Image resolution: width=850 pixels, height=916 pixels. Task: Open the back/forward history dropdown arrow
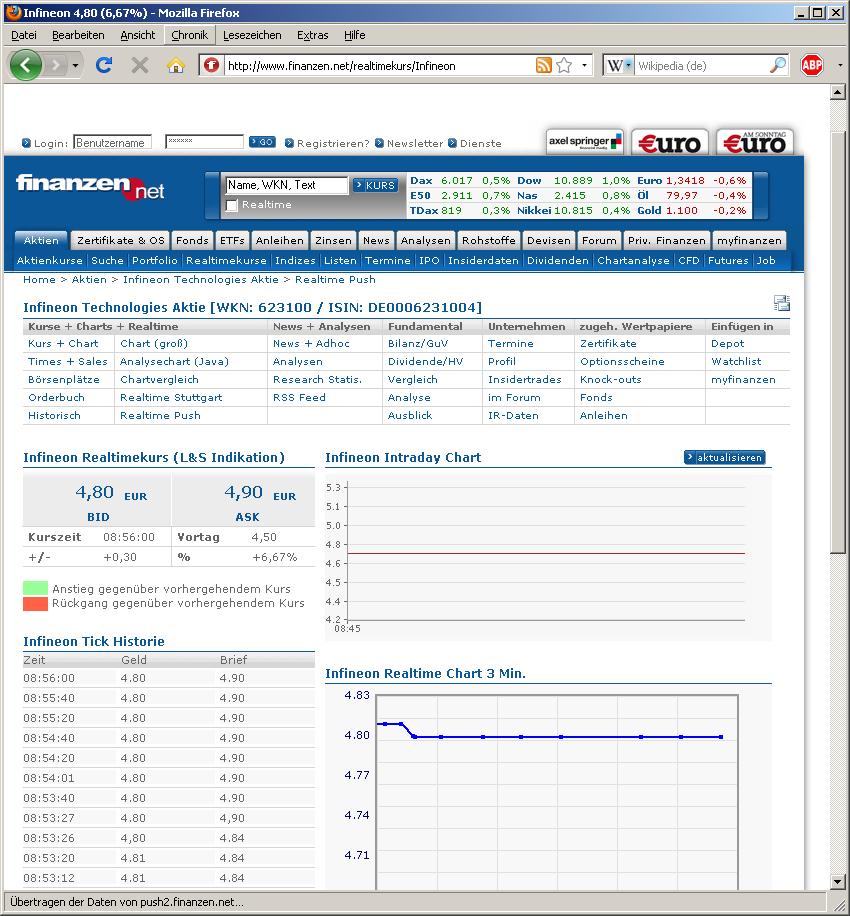(x=75, y=65)
